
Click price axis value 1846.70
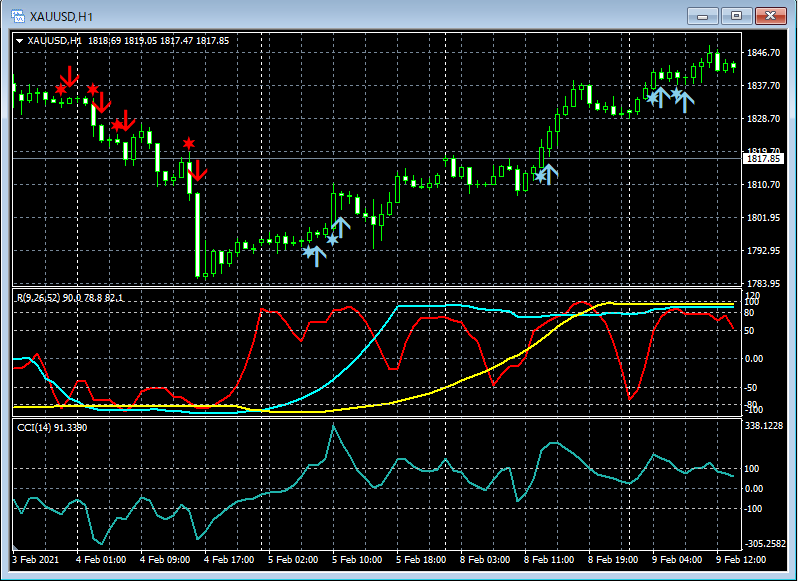[763, 52]
